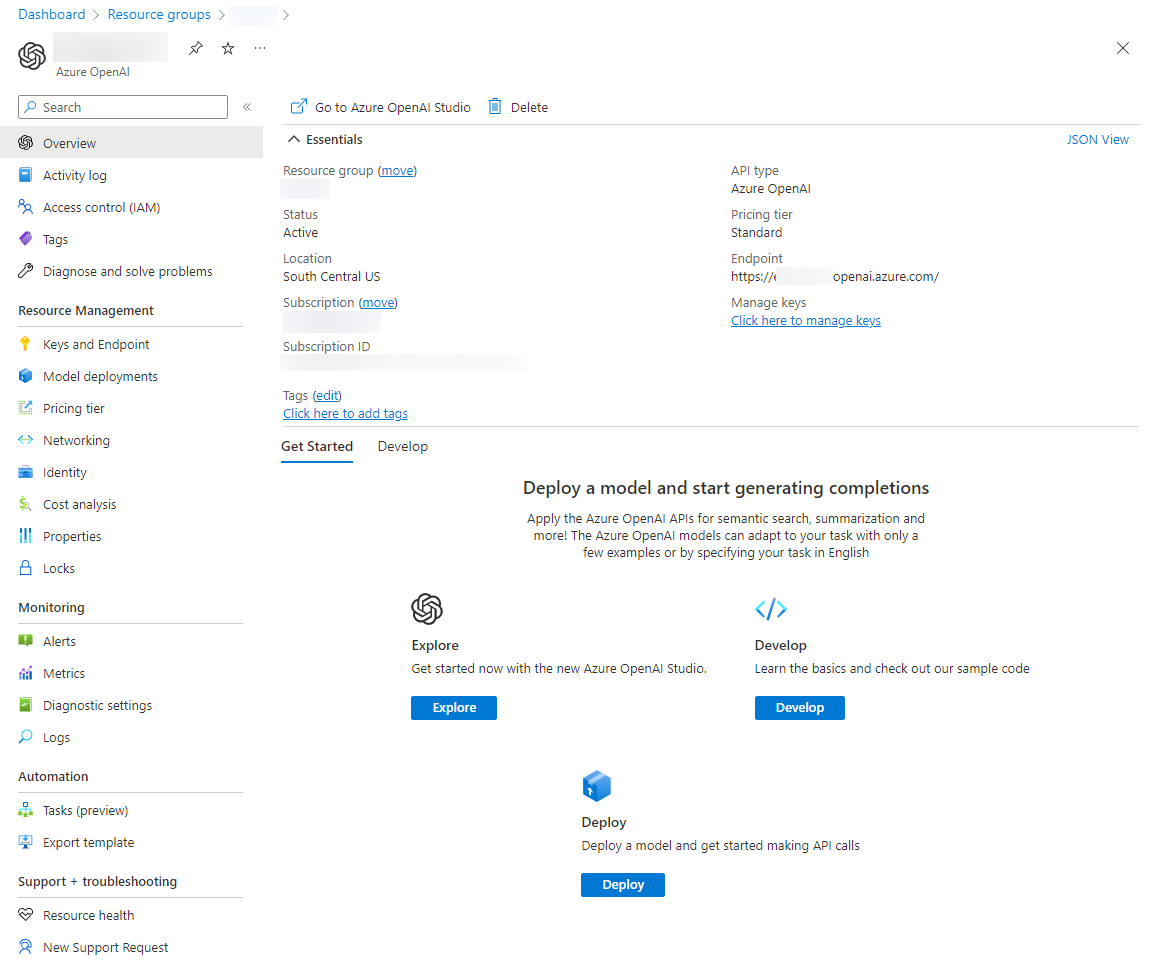This screenshot has width=1151, height=972.
Task: Click the endpoint URL text
Action: (835, 277)
